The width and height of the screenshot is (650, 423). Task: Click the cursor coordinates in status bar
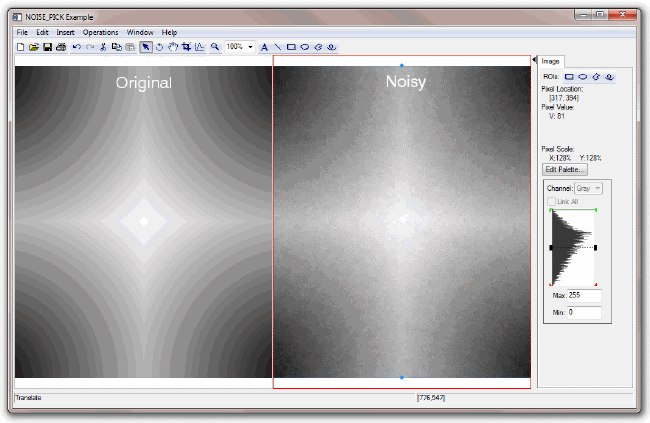point(431,398)
